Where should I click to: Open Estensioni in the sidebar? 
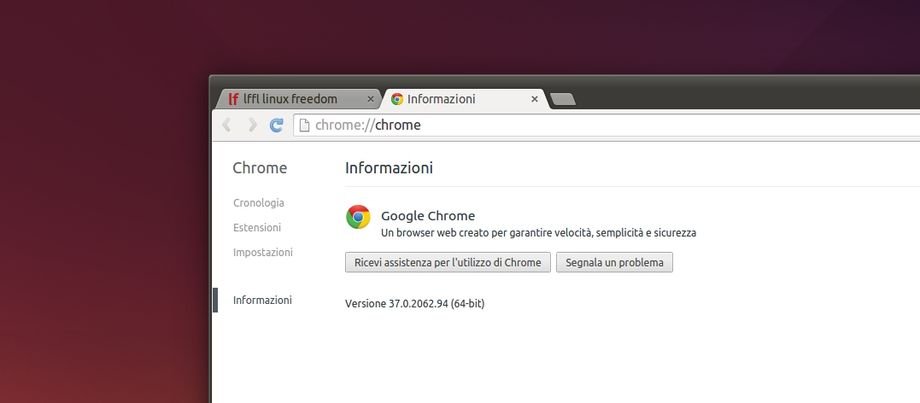coord(257,228)
